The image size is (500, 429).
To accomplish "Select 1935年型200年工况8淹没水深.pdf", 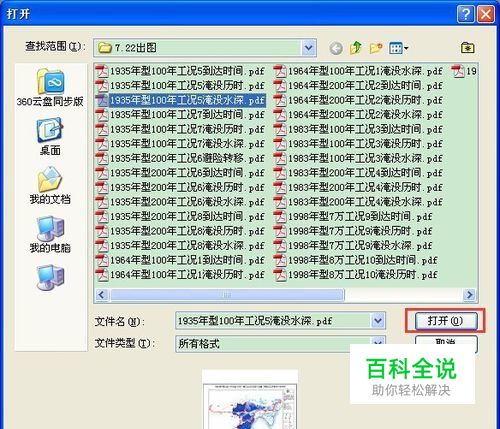I will [x=180, y=246].
